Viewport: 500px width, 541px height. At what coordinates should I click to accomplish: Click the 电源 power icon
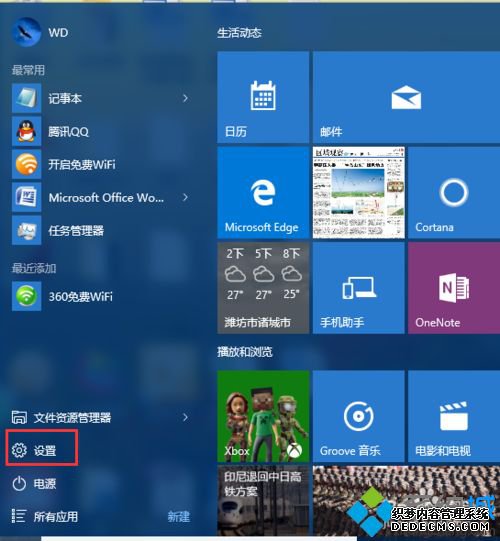[19, 483]
